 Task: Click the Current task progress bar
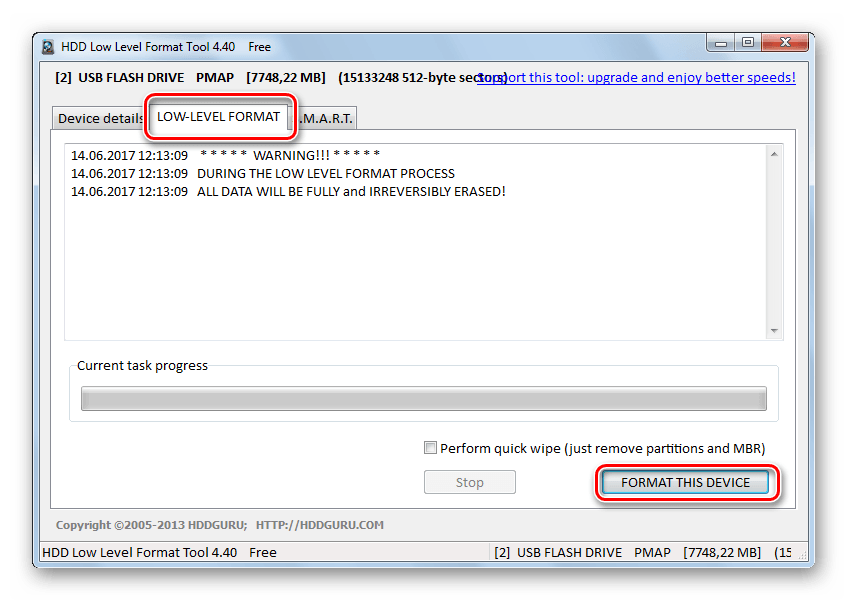(423, 399)
